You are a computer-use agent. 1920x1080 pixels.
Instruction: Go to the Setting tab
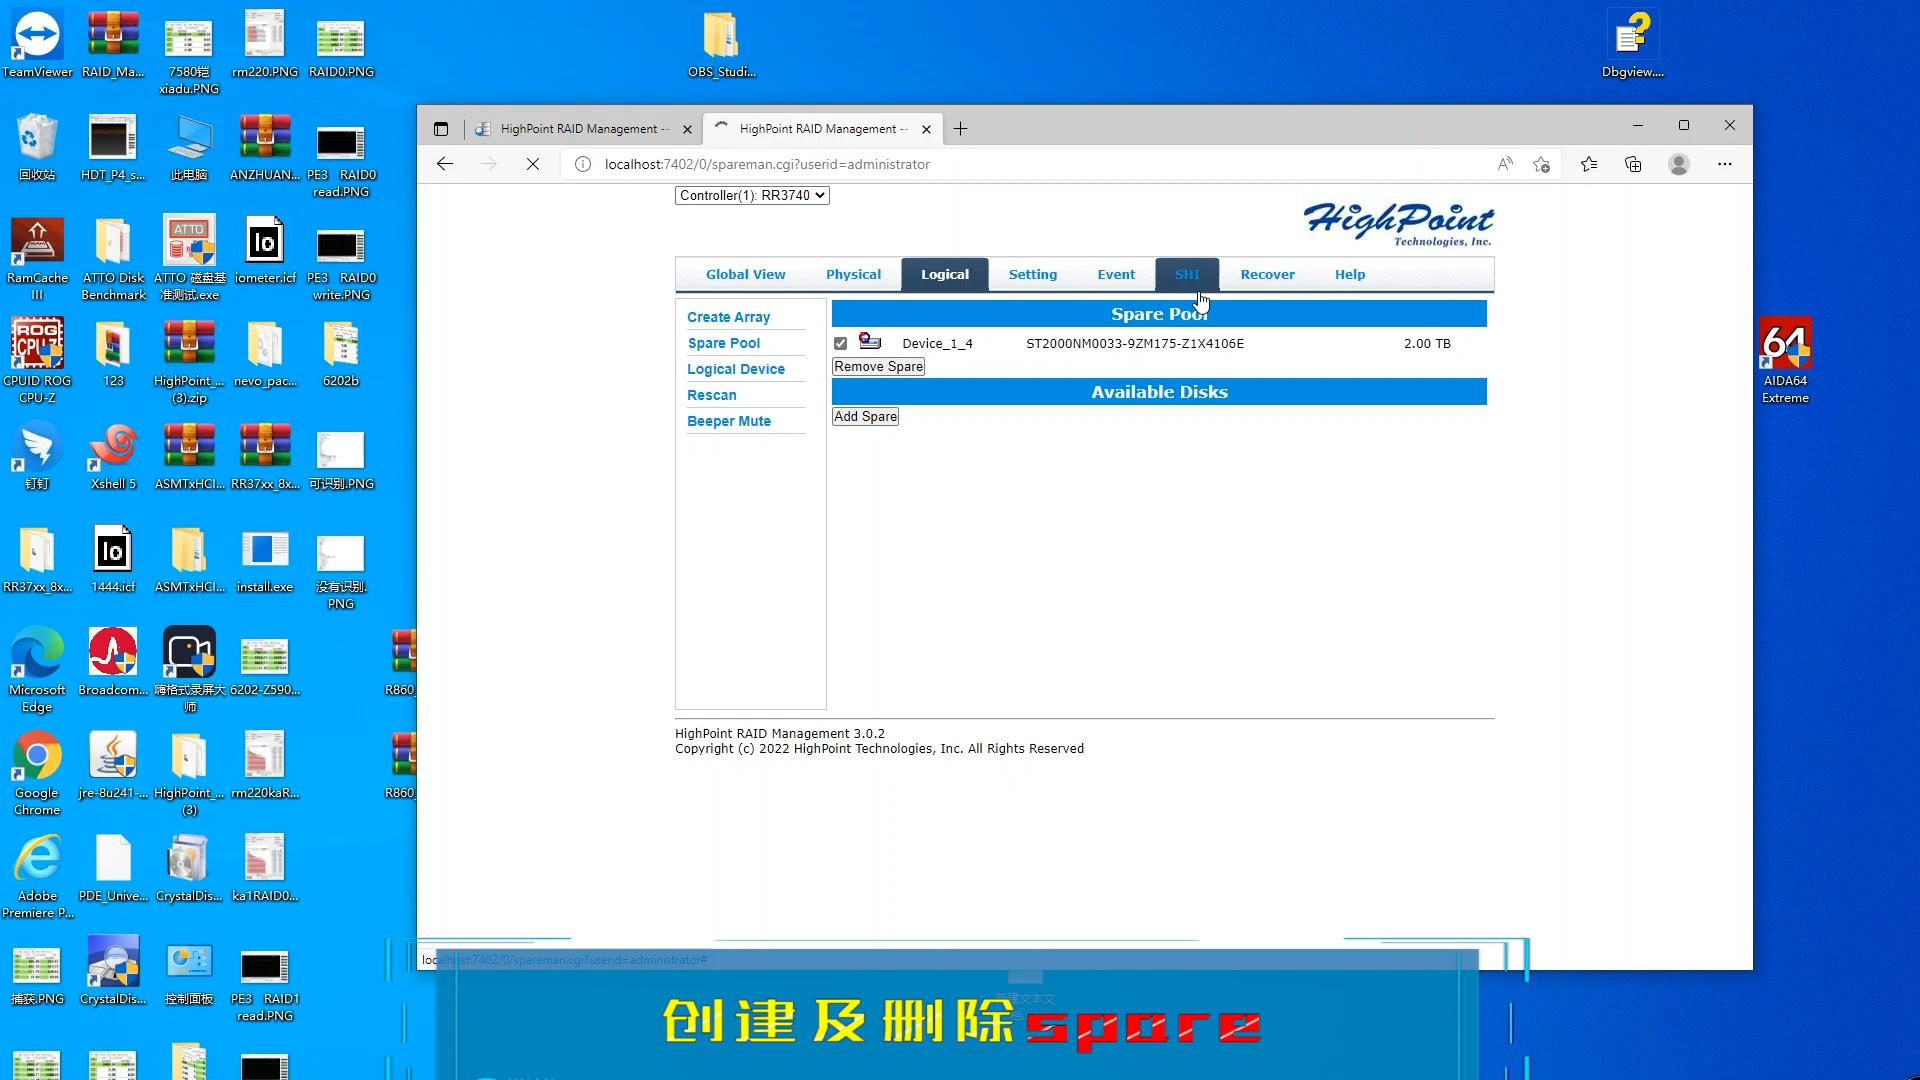1033,274
